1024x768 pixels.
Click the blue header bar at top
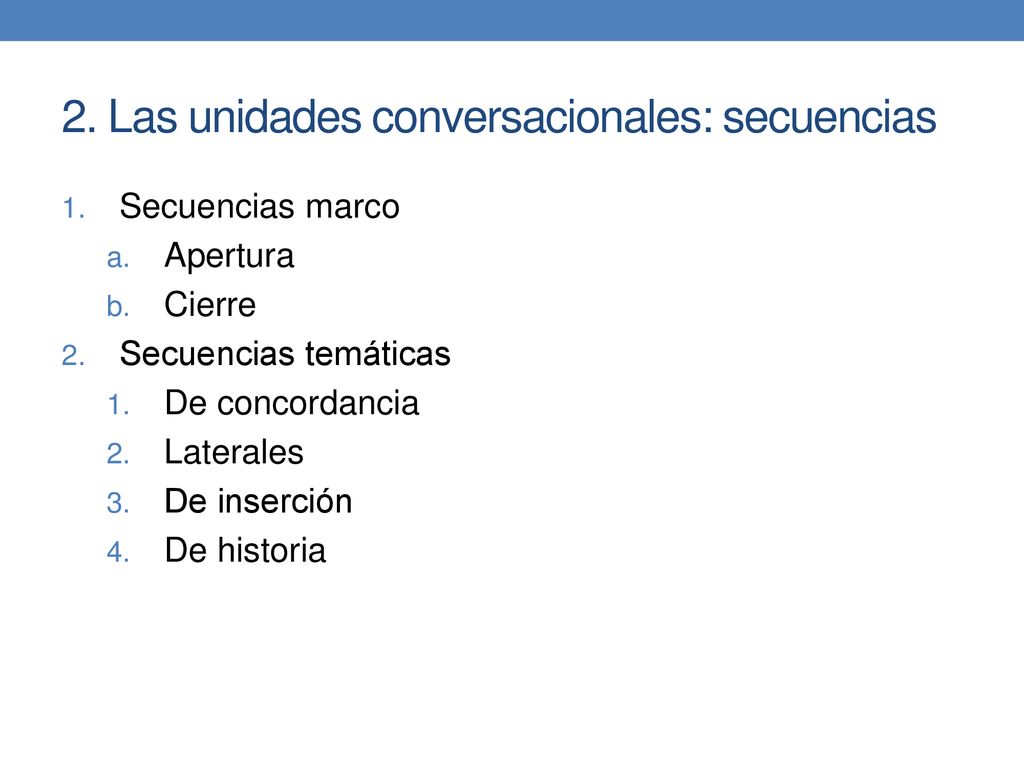pos(512,20)
